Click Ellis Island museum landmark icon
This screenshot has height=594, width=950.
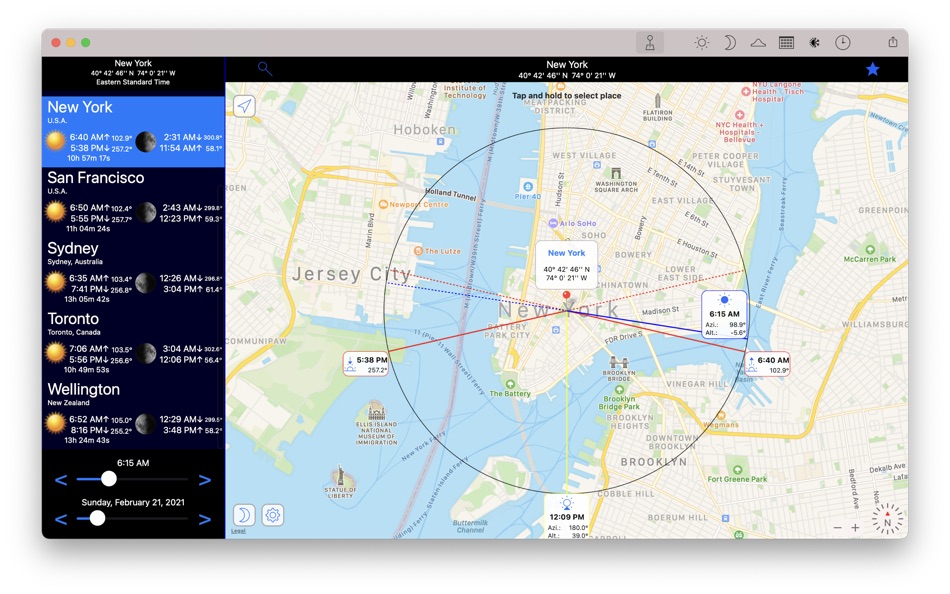[376, 411]
